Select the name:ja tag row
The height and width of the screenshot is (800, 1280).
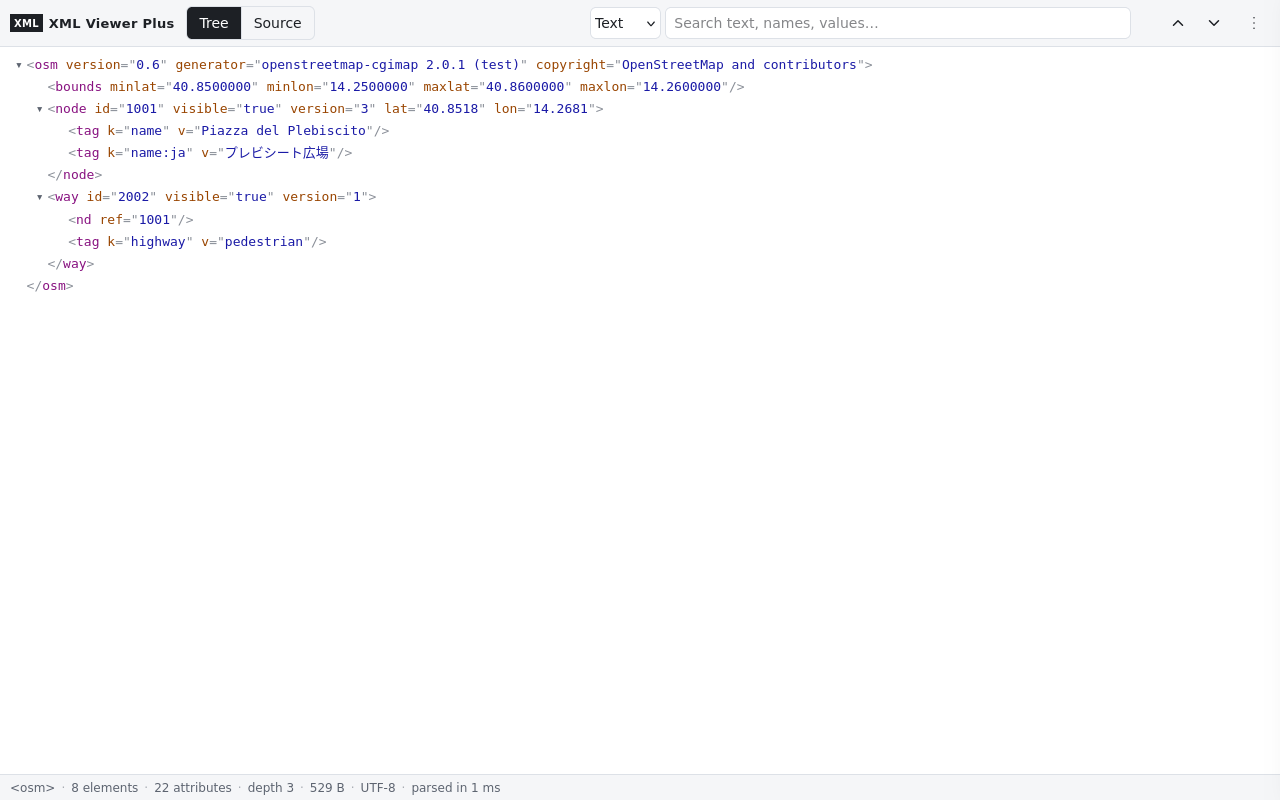(x=210, y=153)
